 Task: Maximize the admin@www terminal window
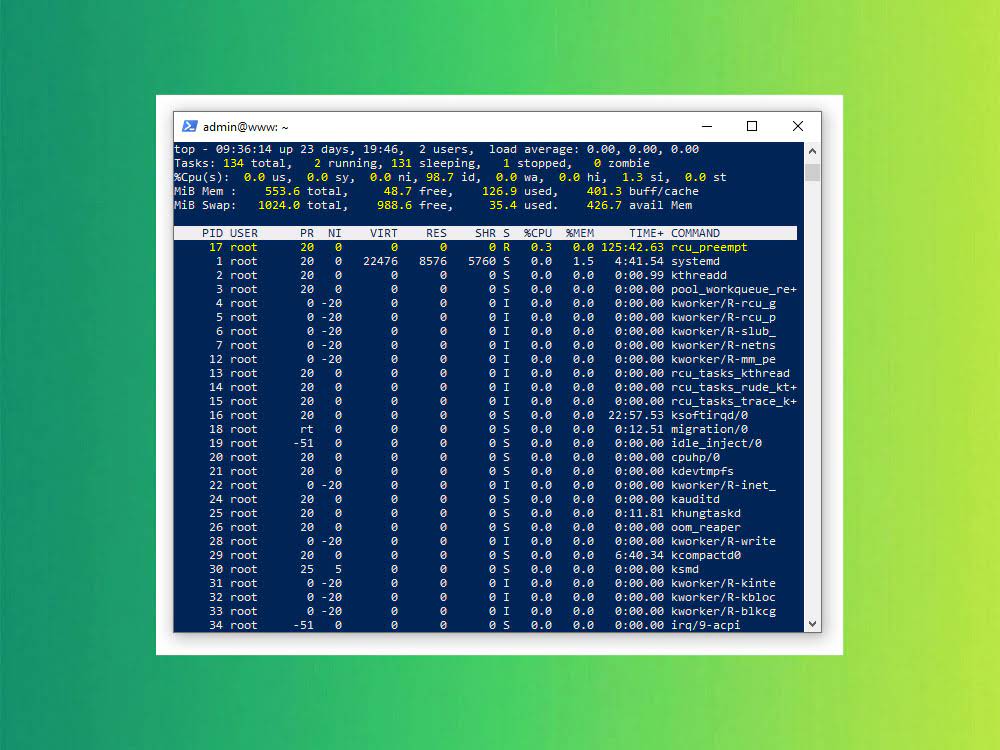click(752, 126)
